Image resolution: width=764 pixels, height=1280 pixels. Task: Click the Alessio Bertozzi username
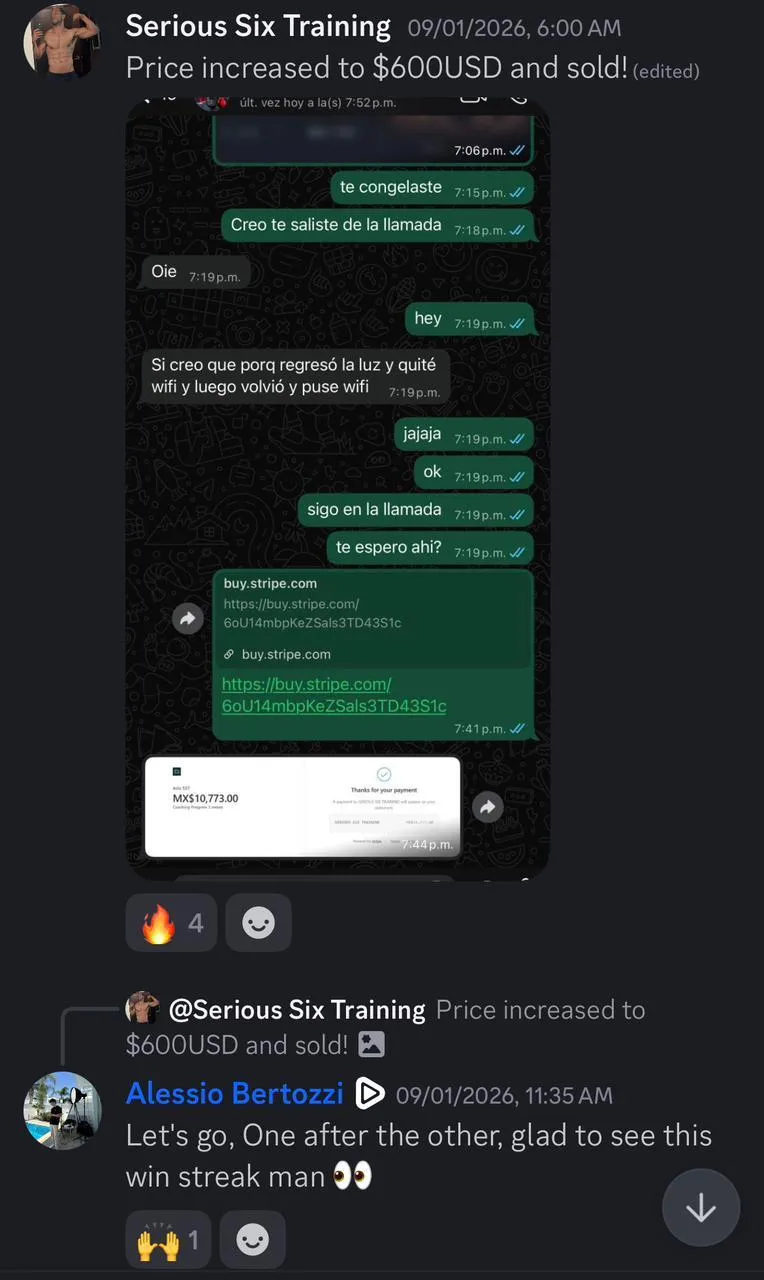(235, 1093)
